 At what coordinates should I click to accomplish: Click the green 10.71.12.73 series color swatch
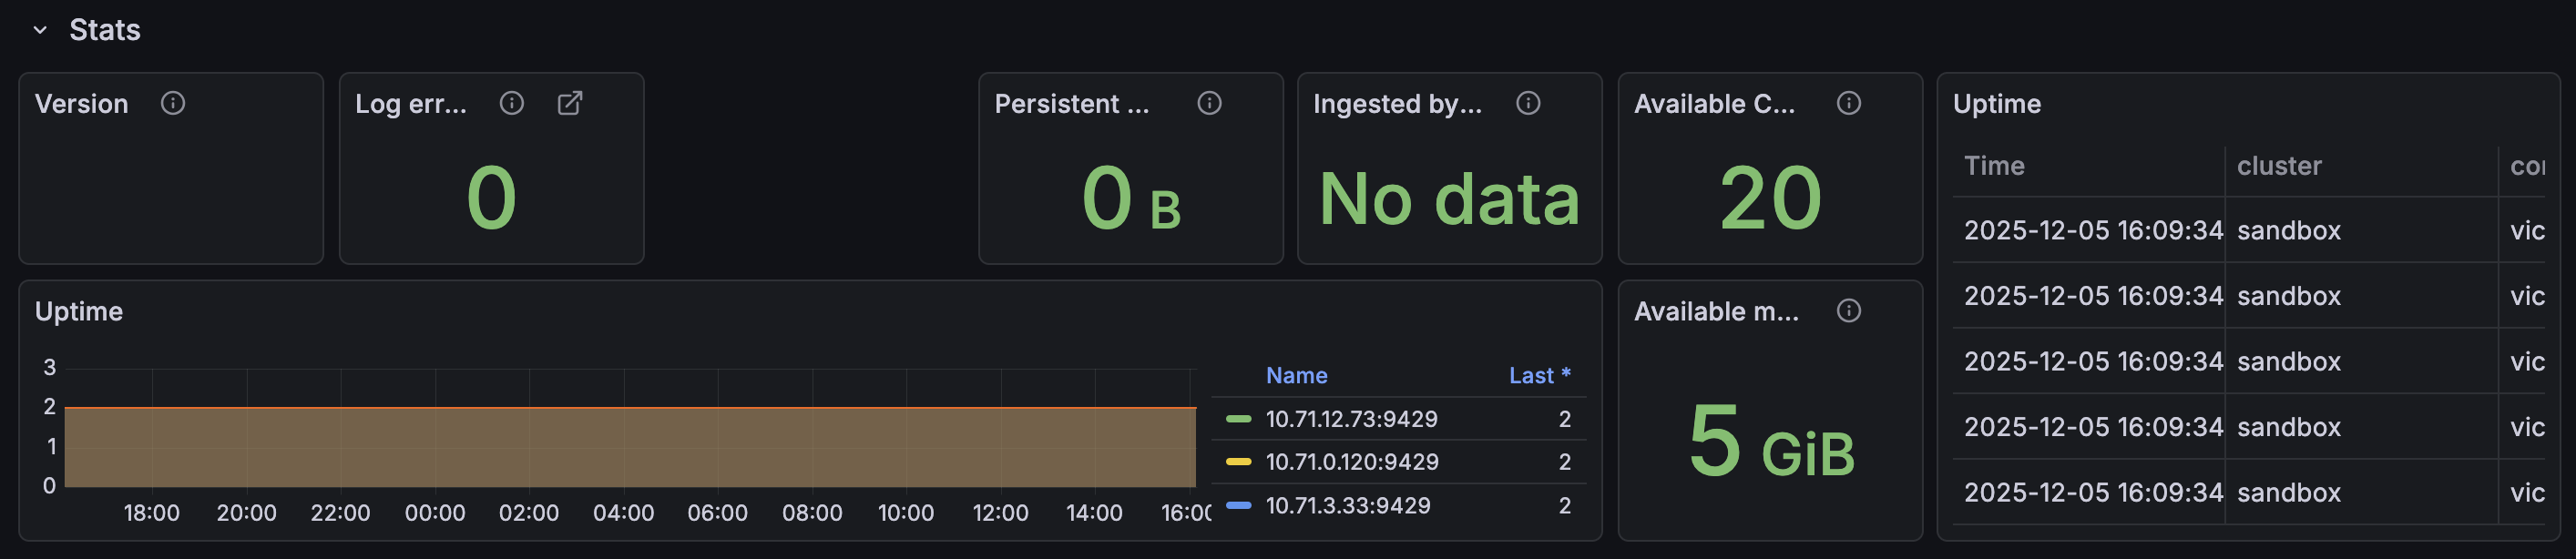1238,419
